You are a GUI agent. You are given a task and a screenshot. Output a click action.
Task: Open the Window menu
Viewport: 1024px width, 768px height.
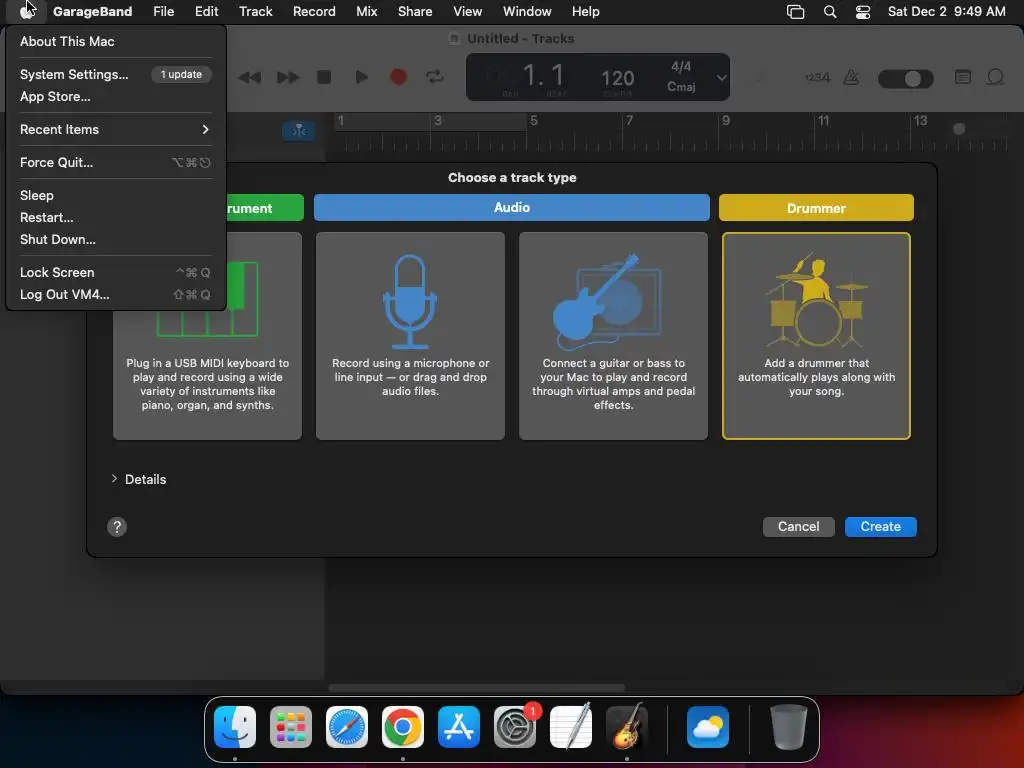[527, 11]
